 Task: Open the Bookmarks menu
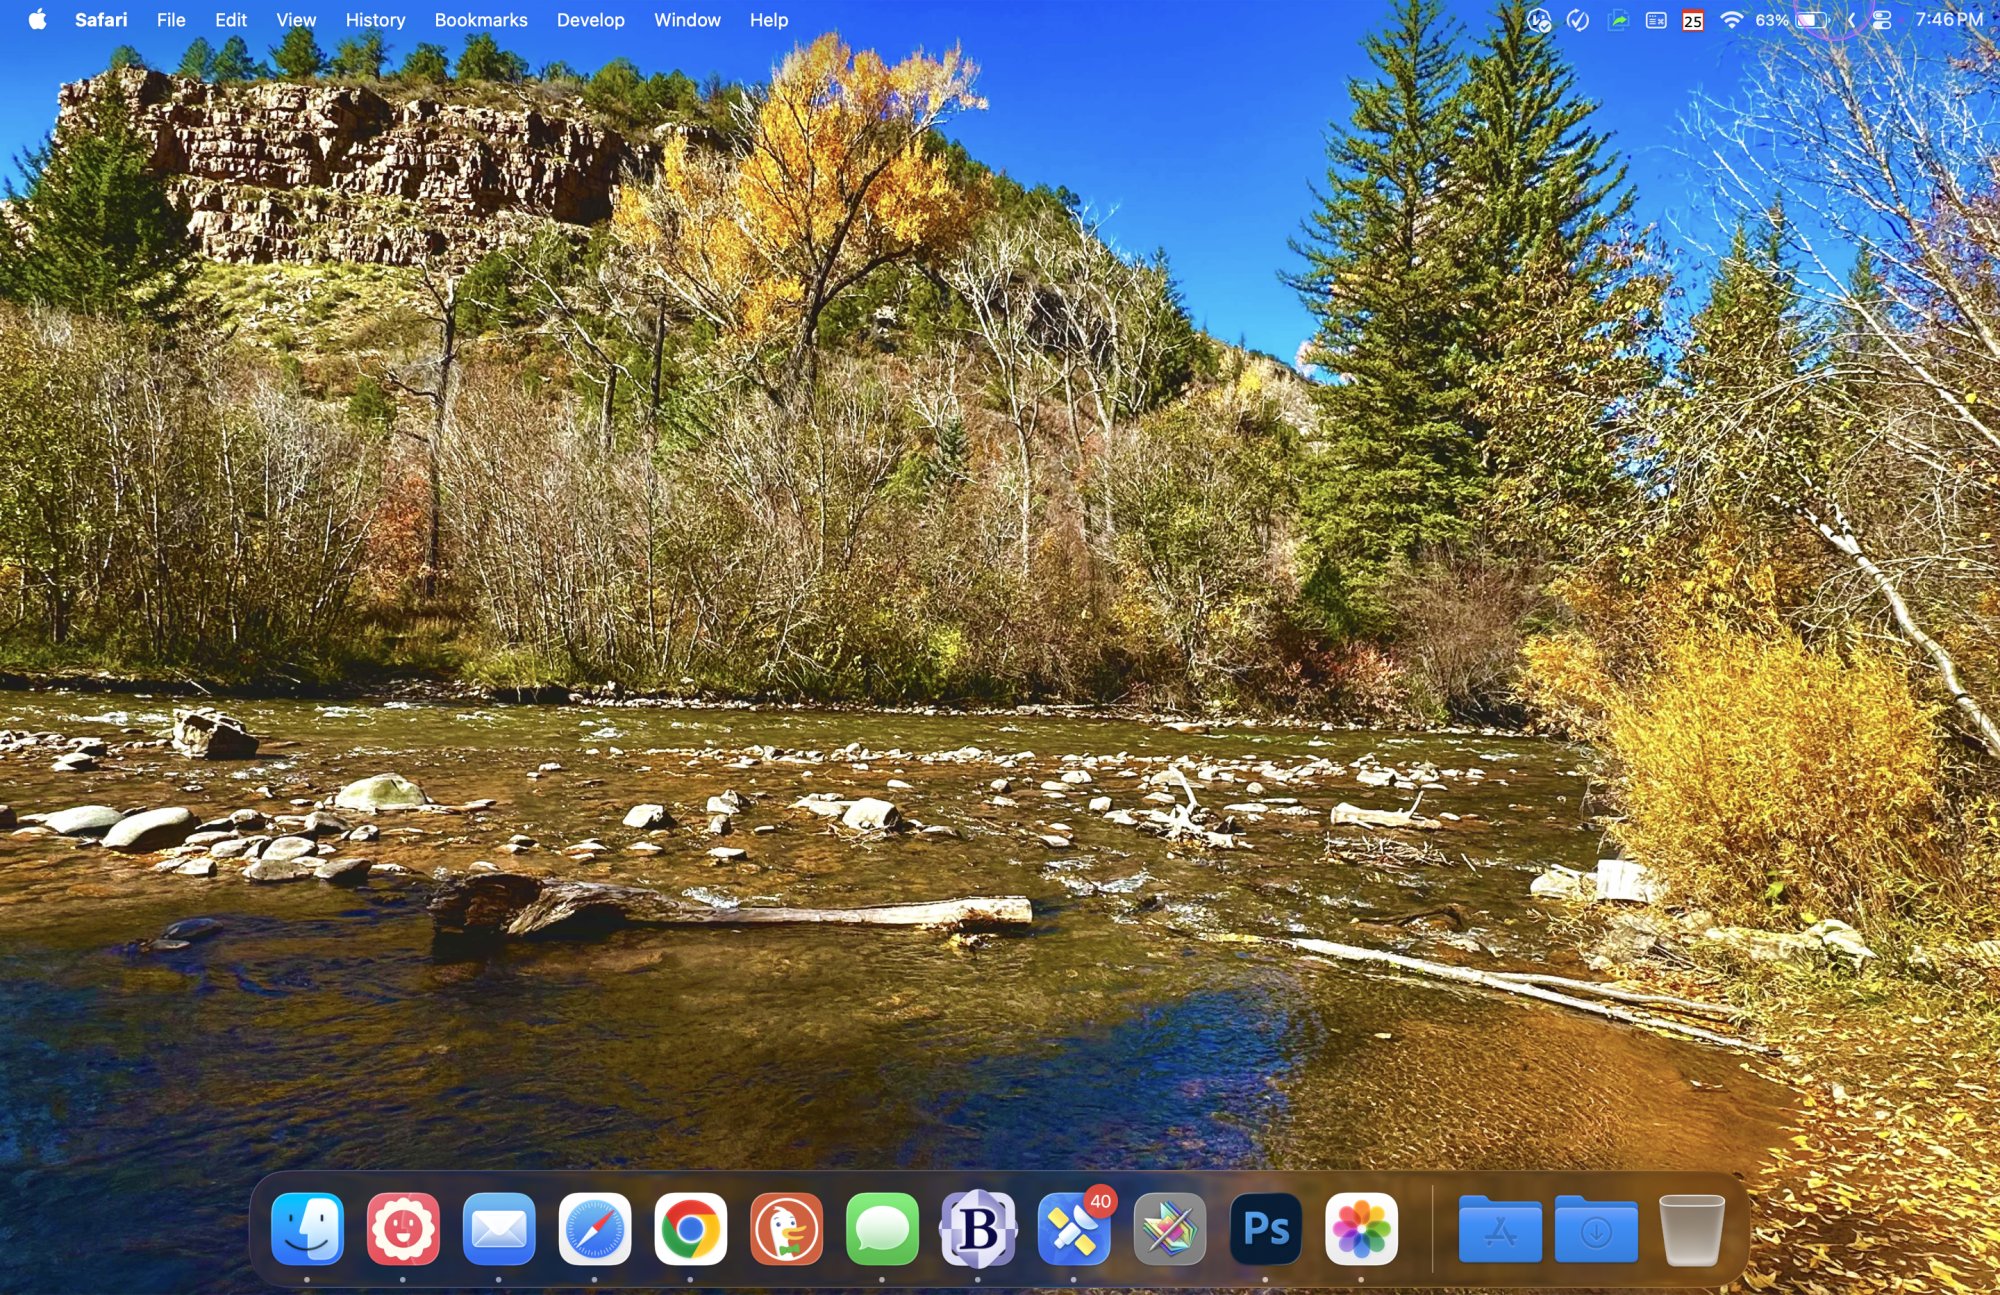point(480,20)
